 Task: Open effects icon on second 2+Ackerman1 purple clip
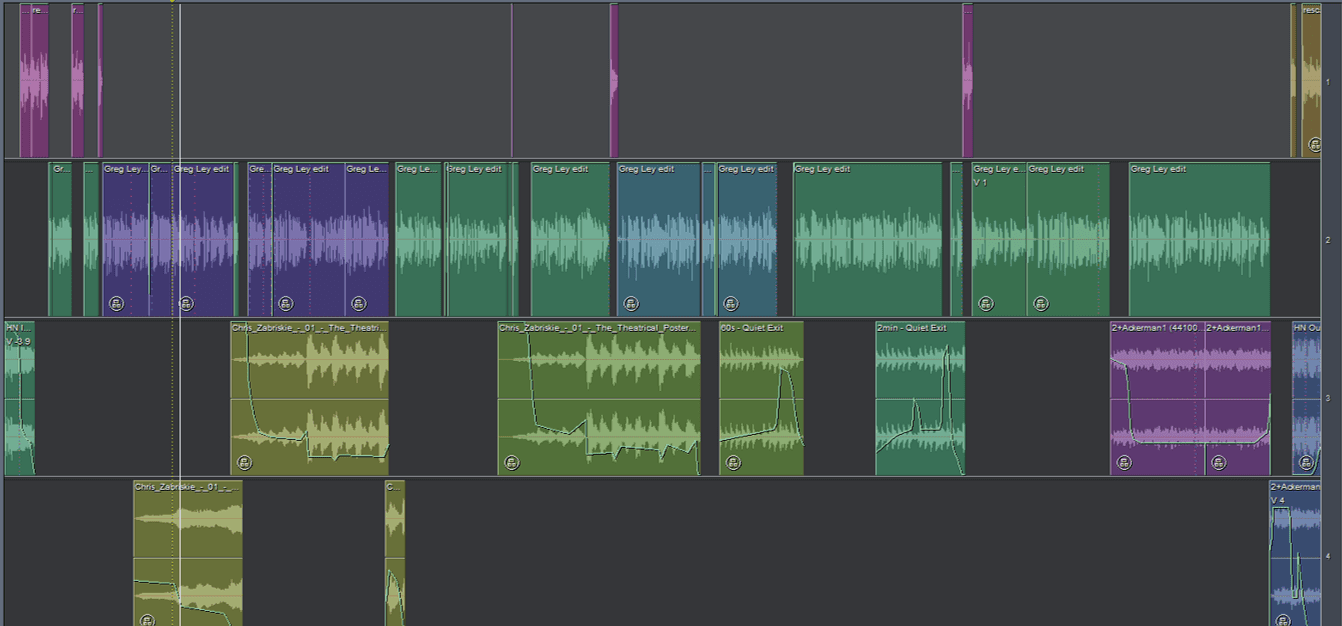coord(1218,463)
